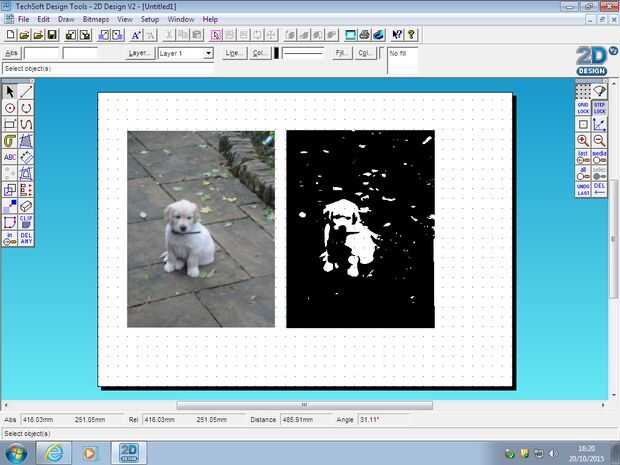Click the zoom last view icon

click(583, 157)
